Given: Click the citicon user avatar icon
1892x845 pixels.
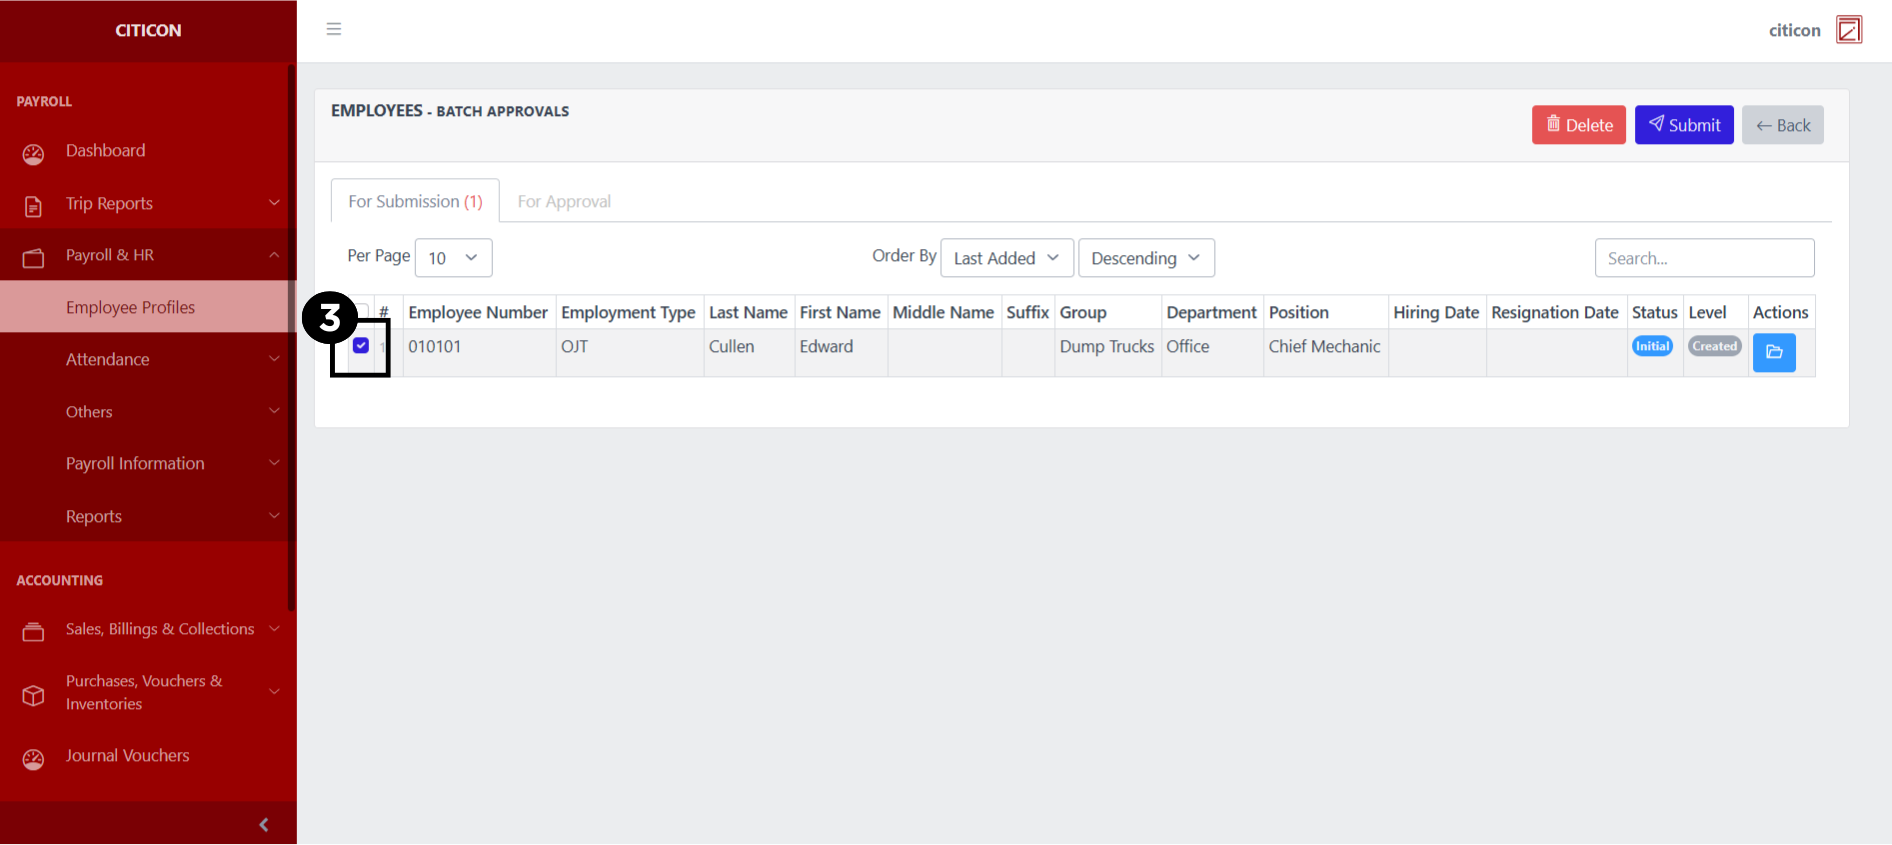Looking at the screenshot, I should 1849,30.
